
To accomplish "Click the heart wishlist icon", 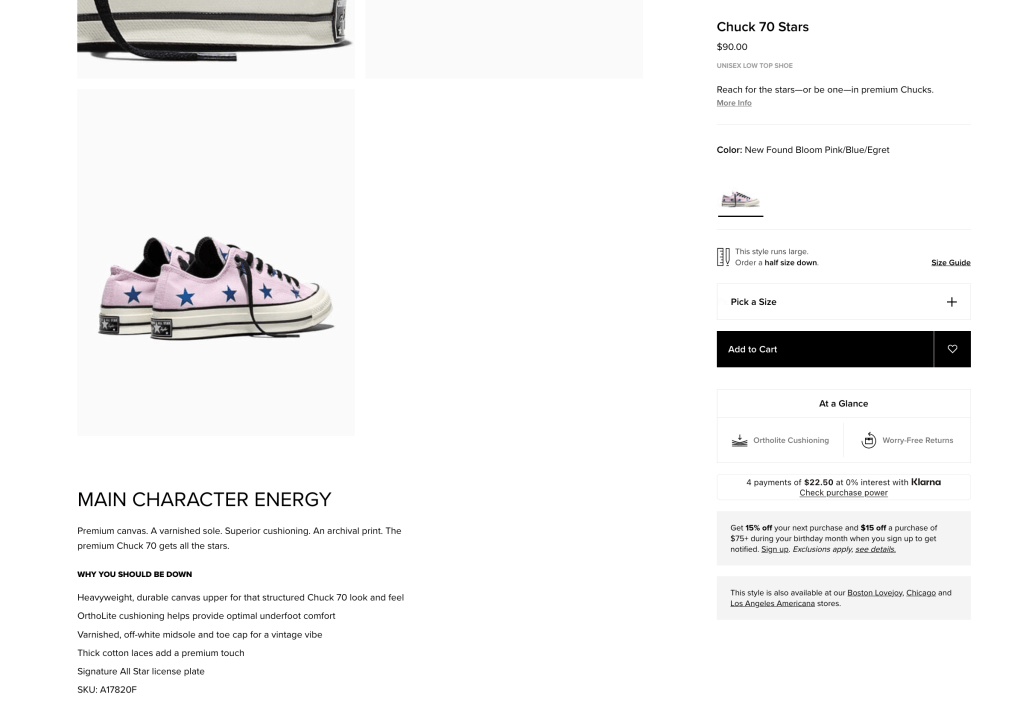I will click(x=952, y=349).
